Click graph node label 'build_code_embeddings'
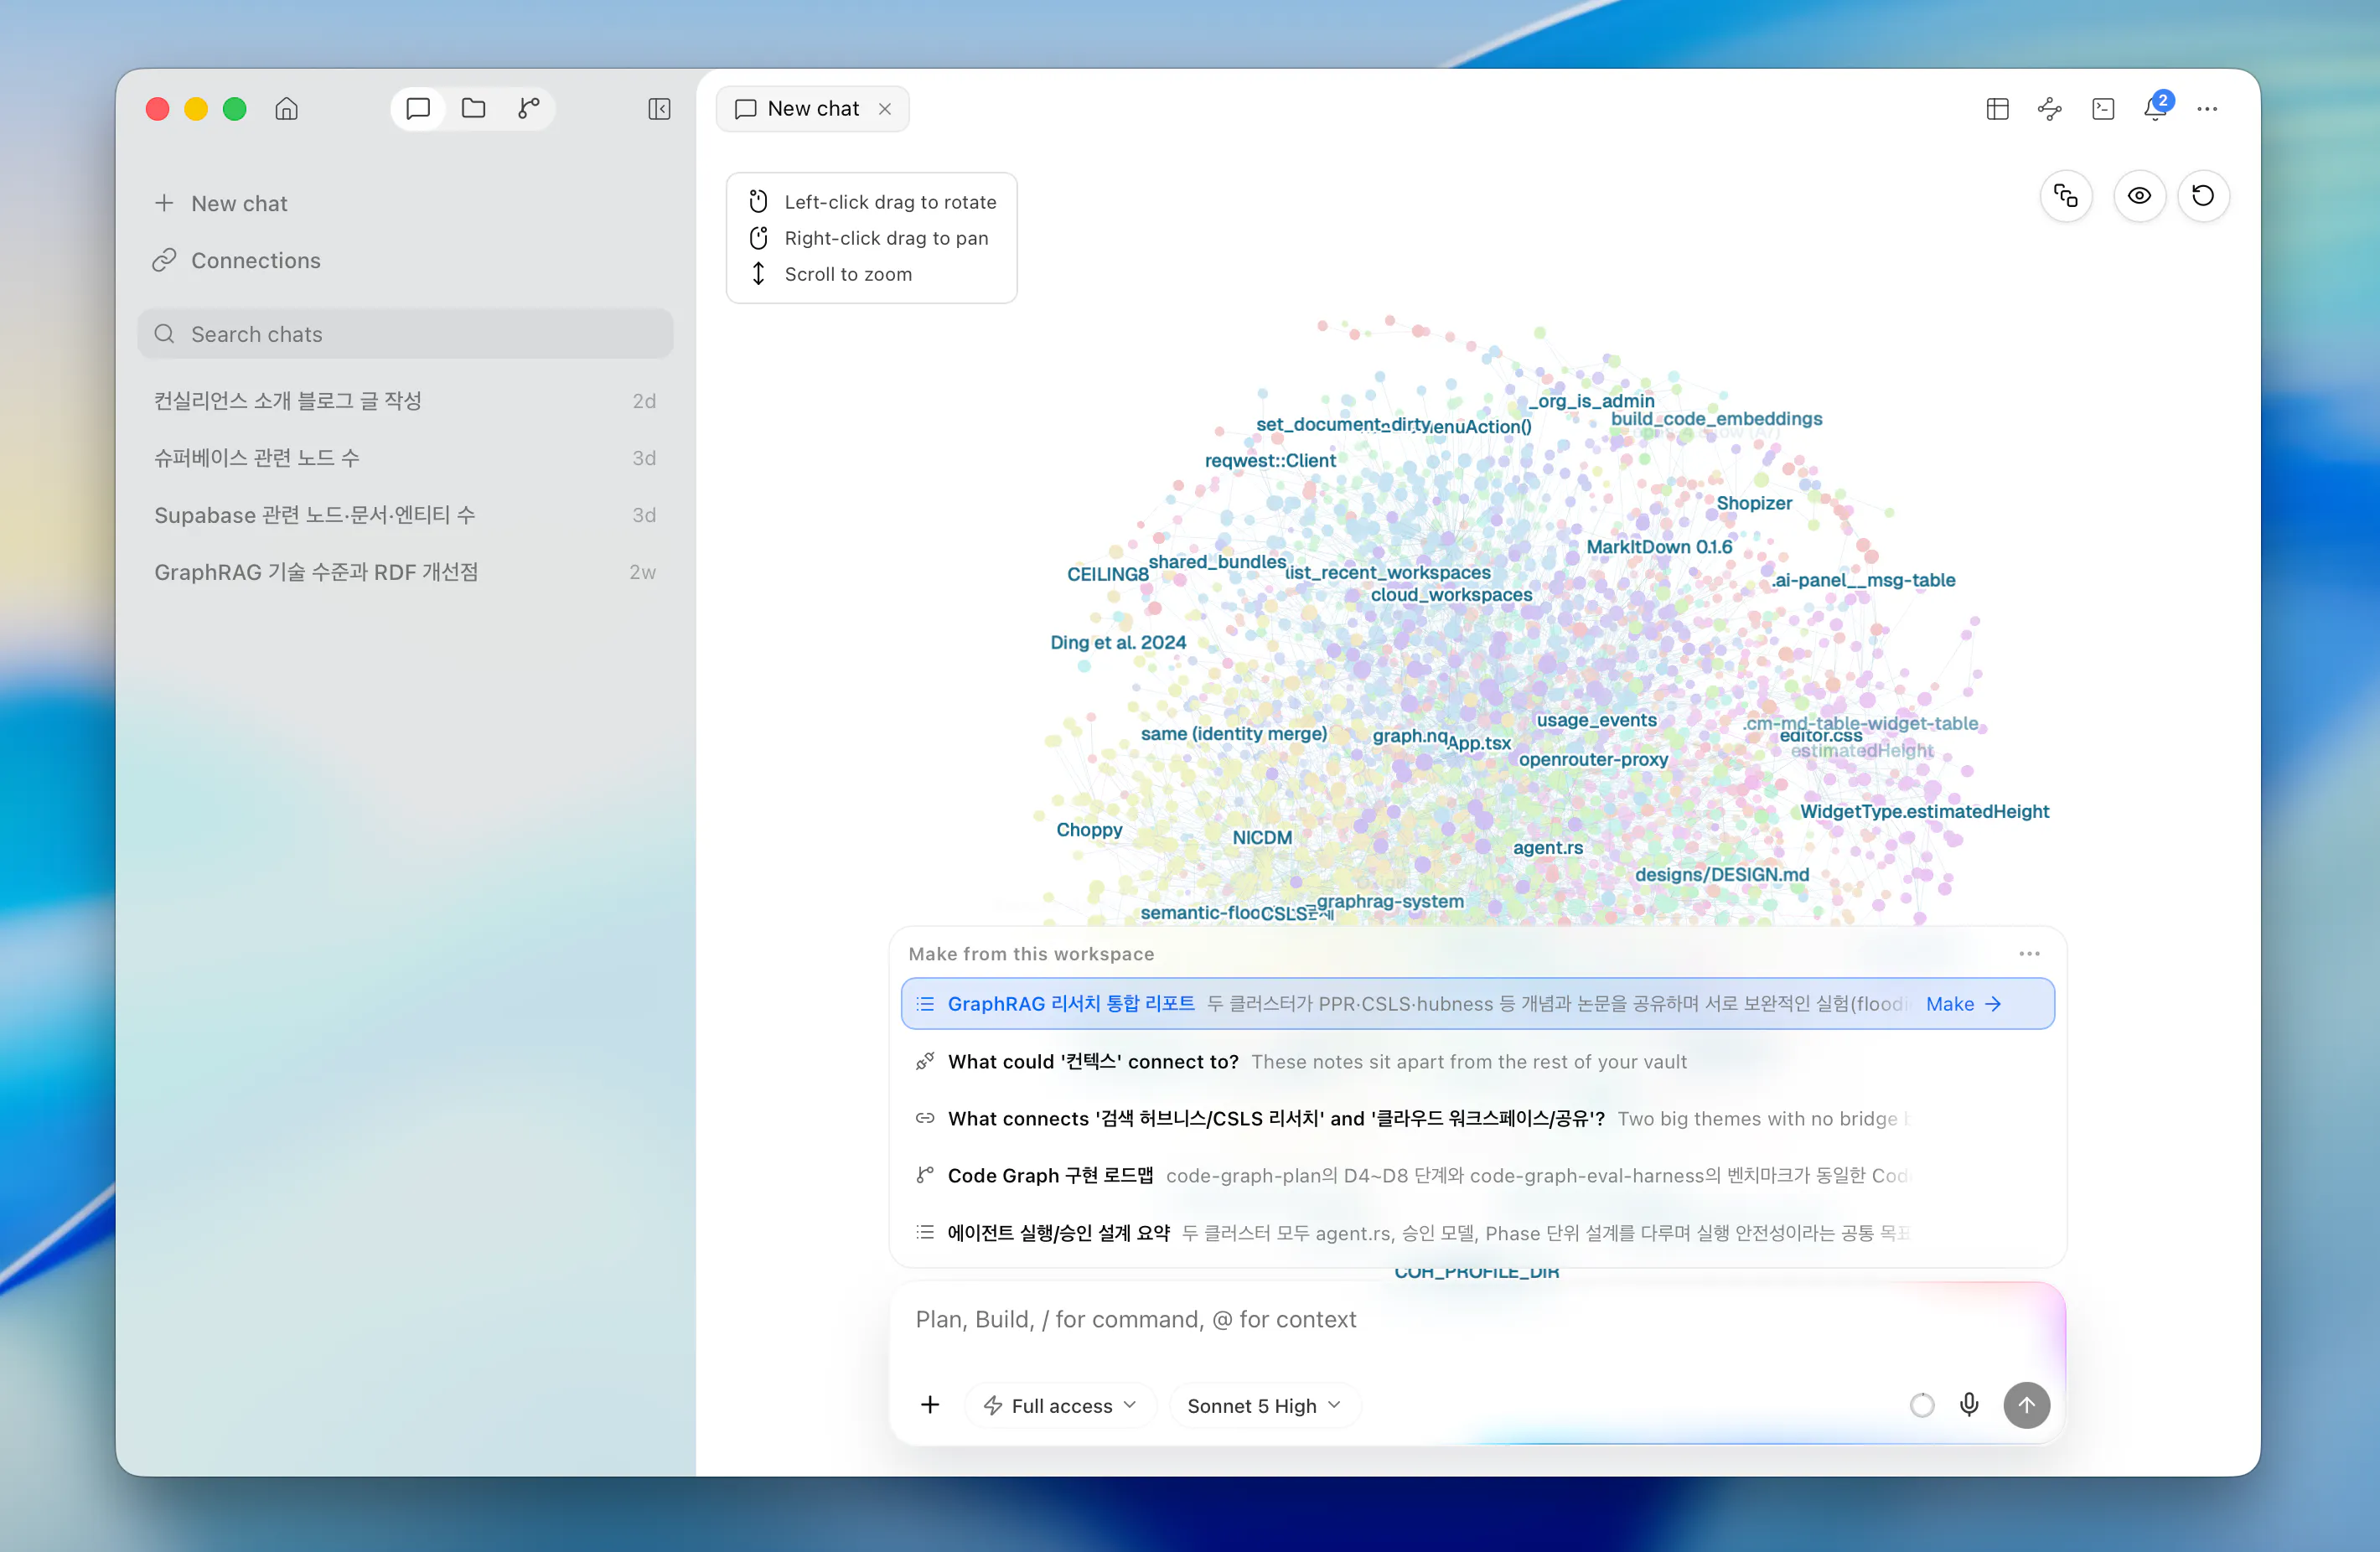Viewport: 2380px width, 1552px height. tap(1716, 418)
